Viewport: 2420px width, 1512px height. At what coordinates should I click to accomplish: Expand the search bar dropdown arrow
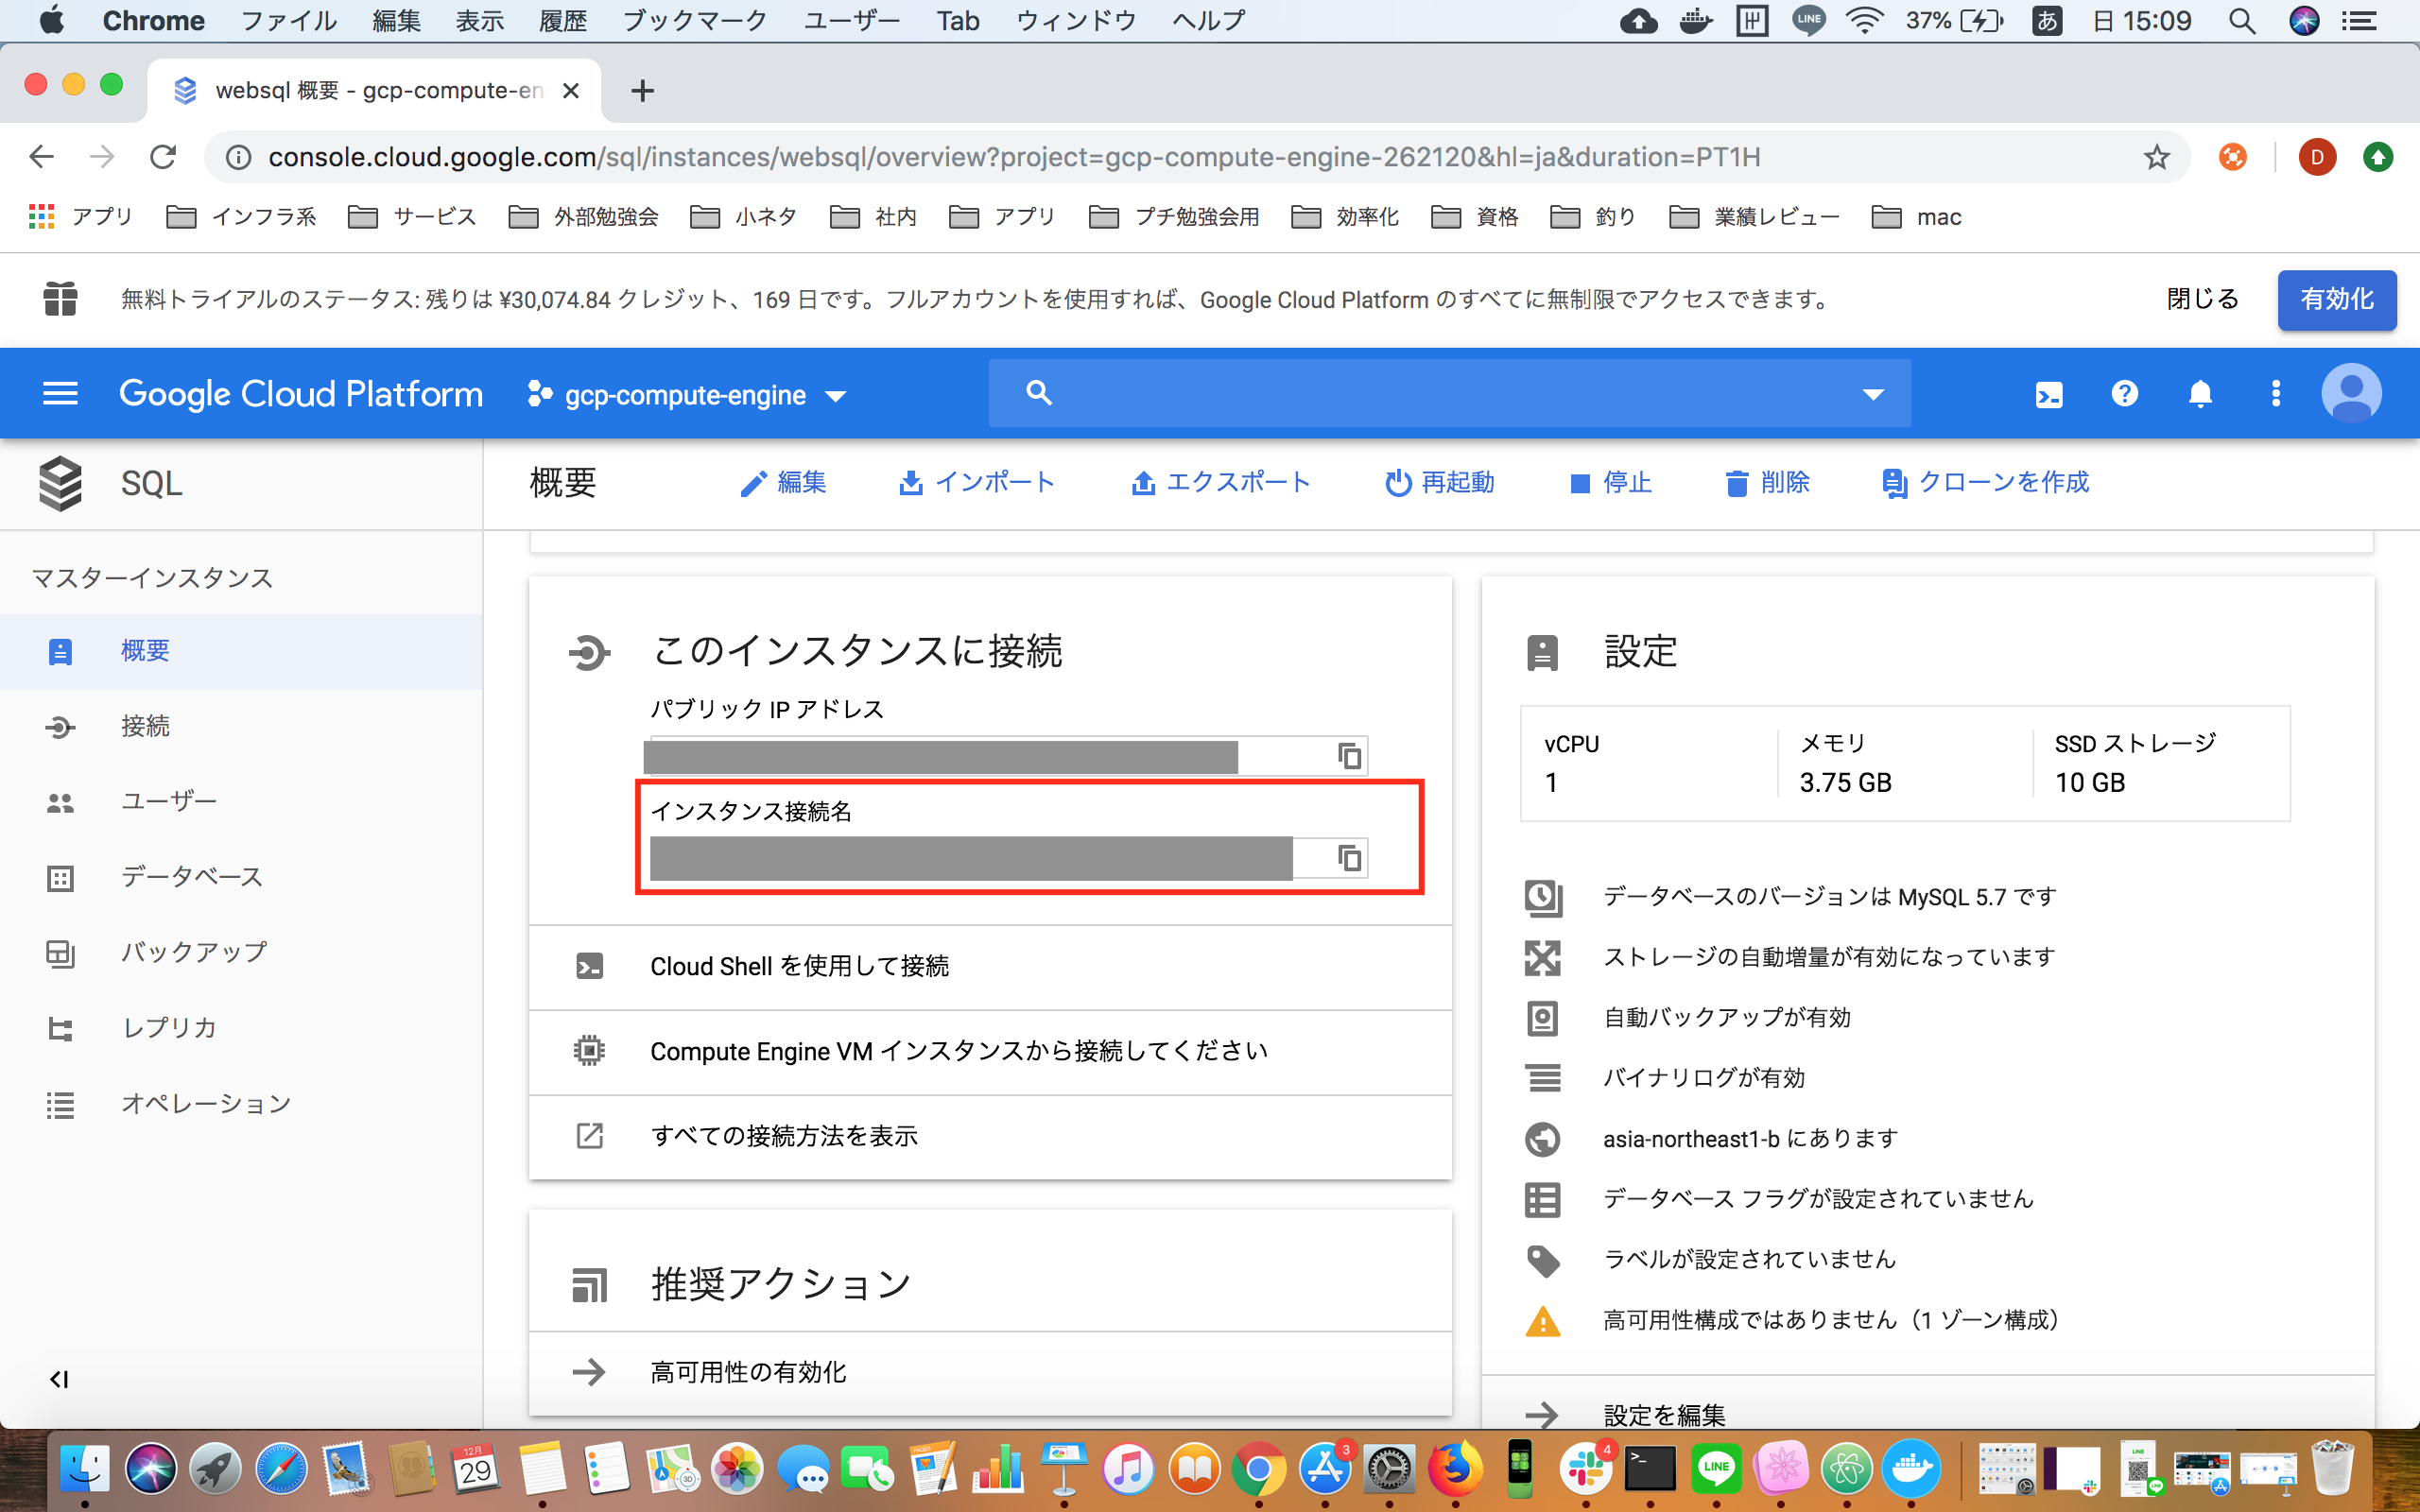1872,394
